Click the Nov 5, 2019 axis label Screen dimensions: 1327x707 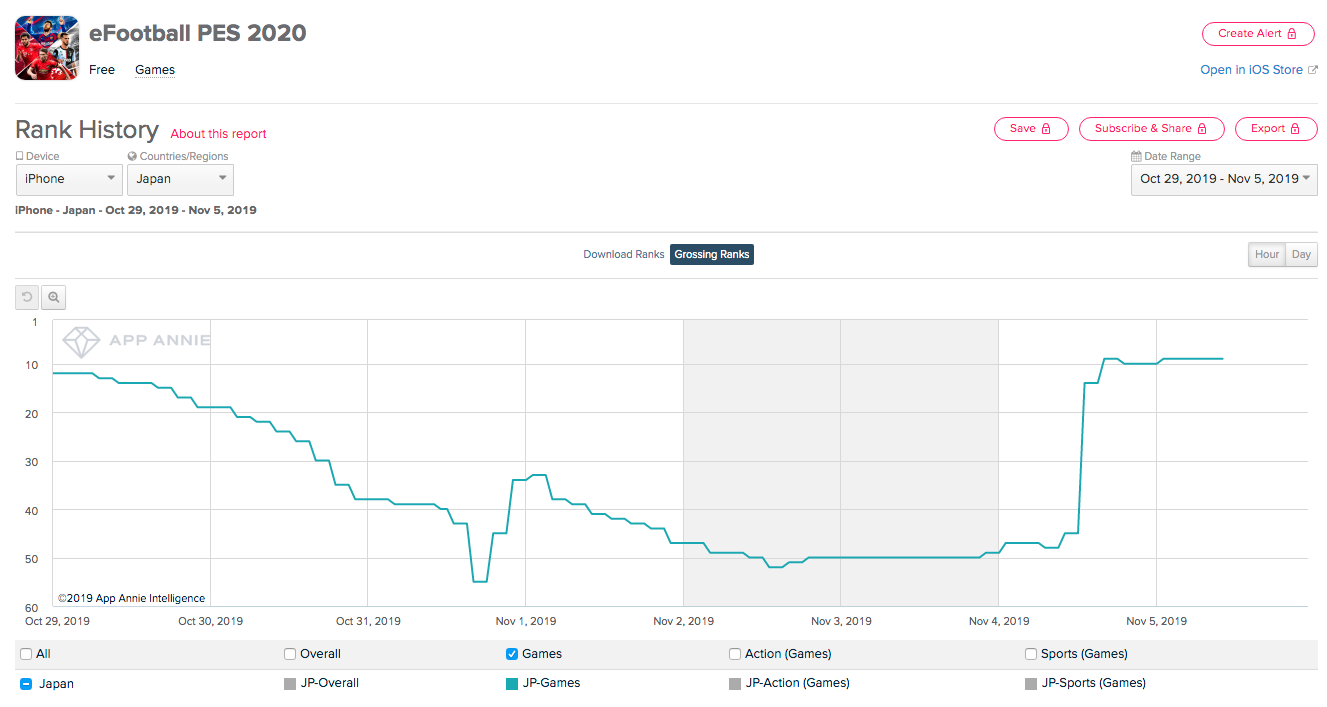(1156, 621)
